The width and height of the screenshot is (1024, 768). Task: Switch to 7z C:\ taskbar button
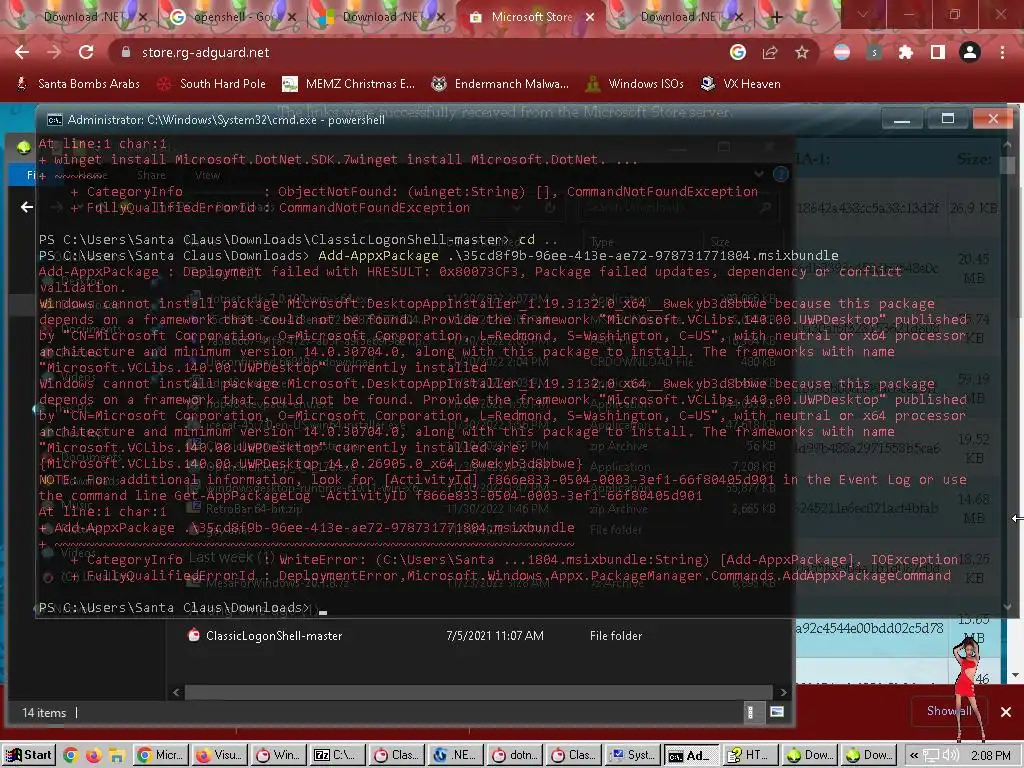pyautogui.click(x=338, y=755)
